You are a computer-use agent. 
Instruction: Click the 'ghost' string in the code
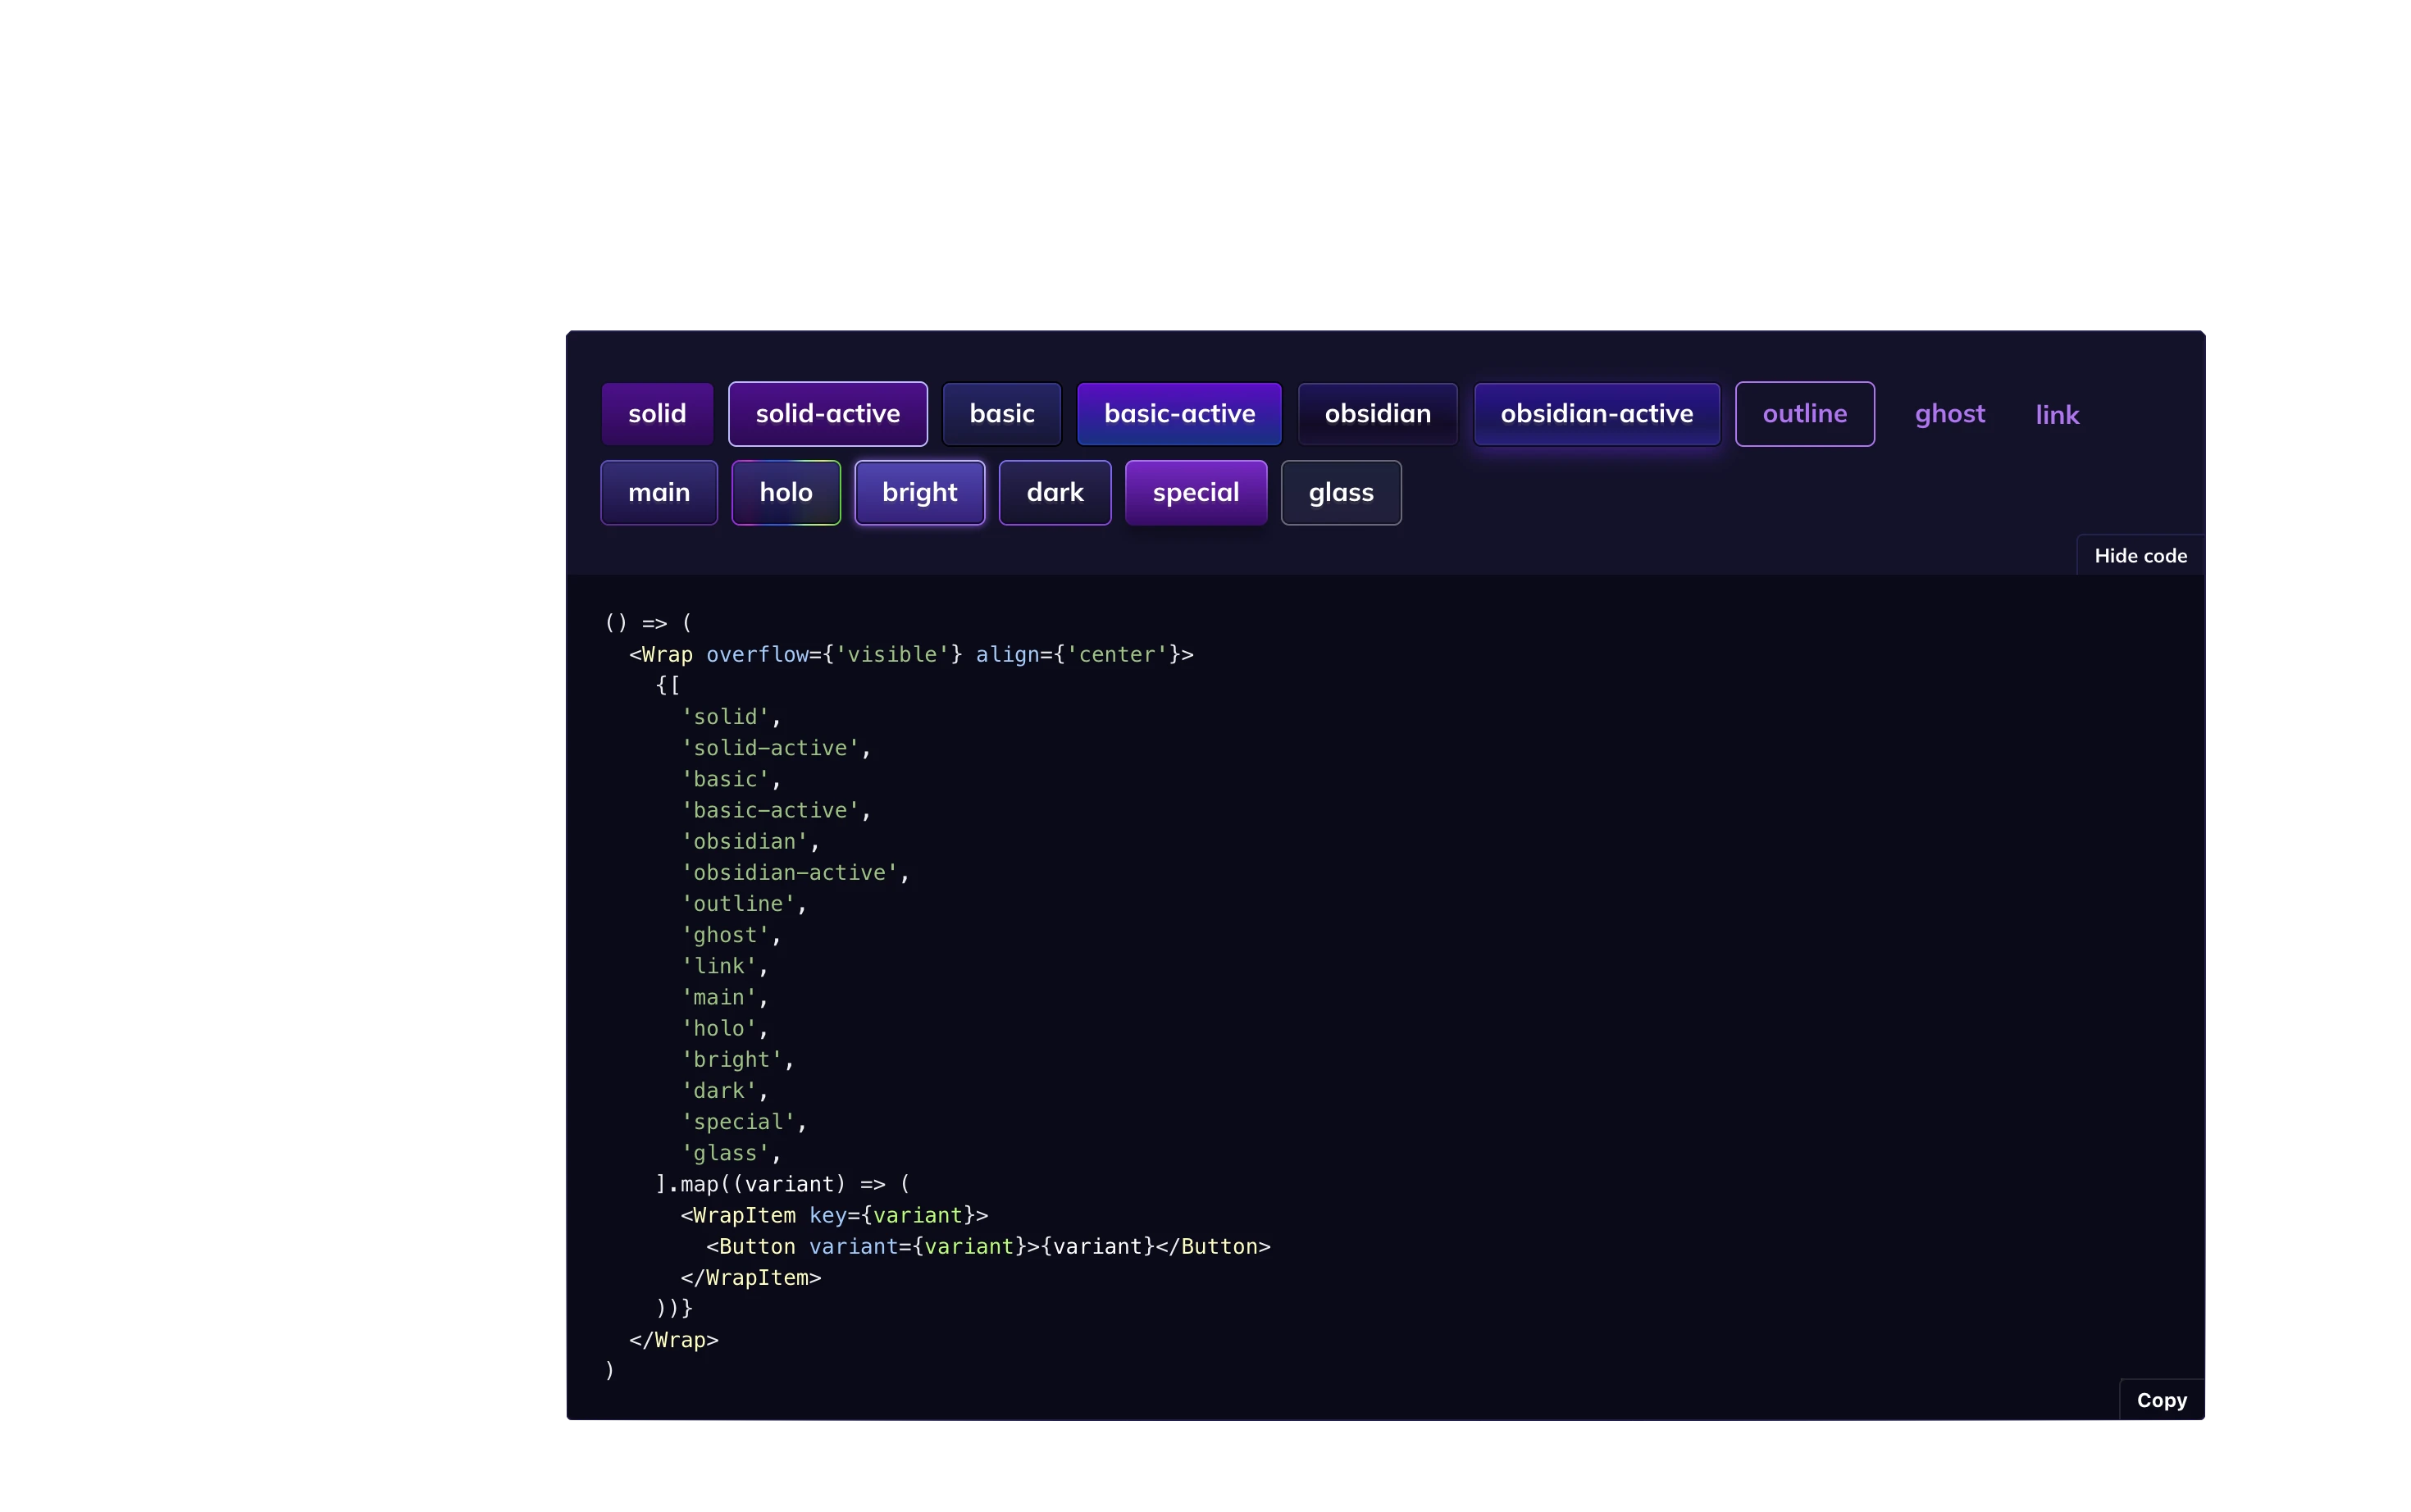tap(725, 935)
